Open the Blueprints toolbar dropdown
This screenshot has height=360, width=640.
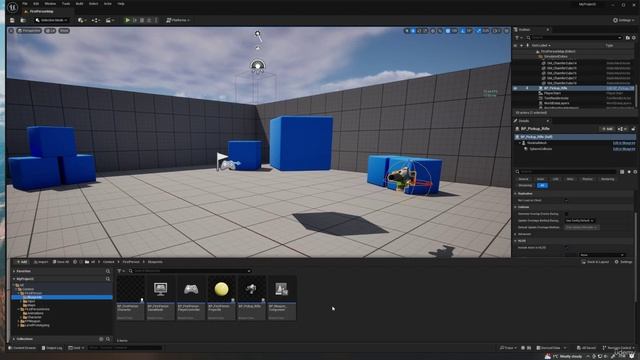96,20
